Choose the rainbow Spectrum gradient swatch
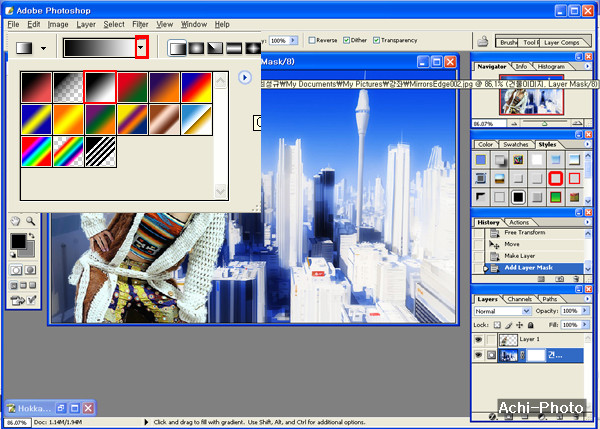Image resolution: width=600 pixels, height=429 pixels. coord(36,151)
